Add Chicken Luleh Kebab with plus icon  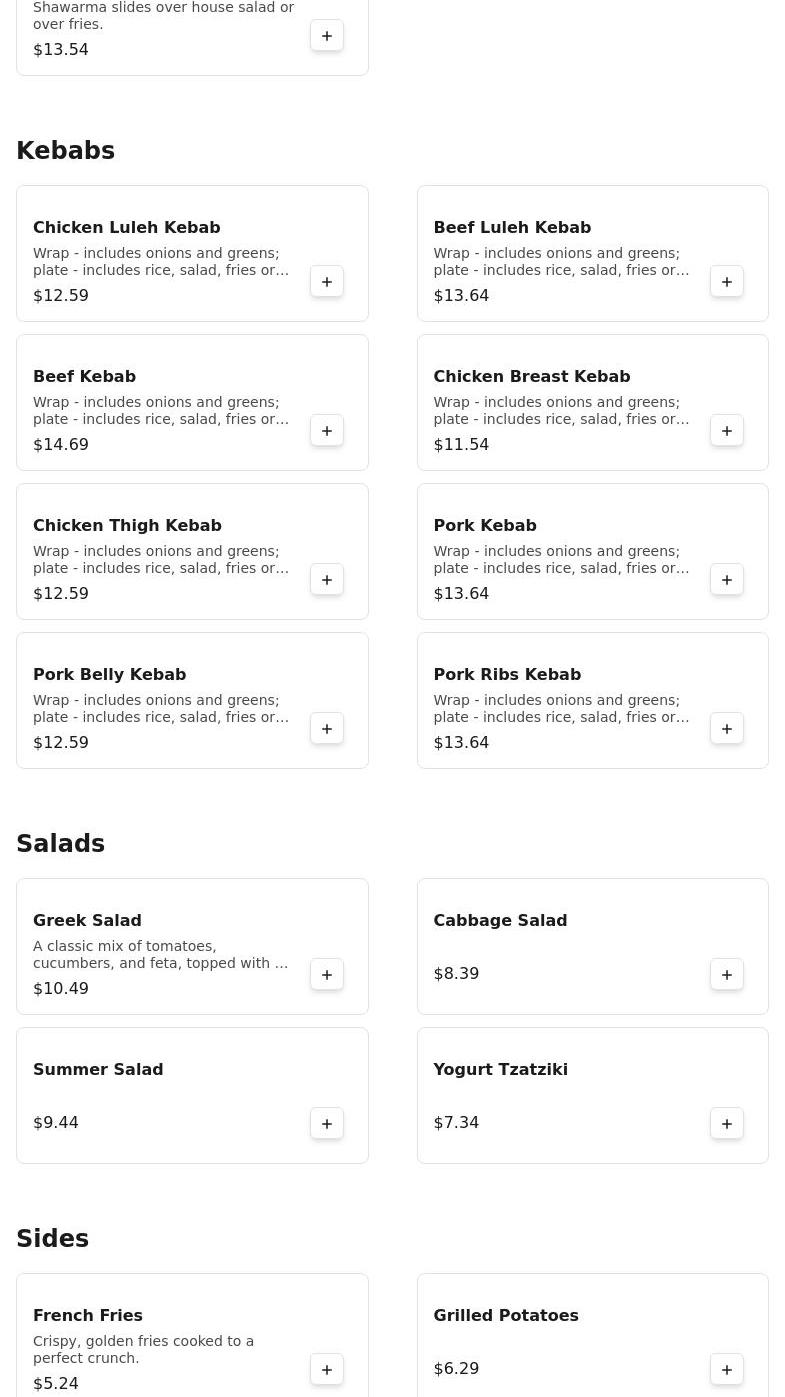click(327, 282)
